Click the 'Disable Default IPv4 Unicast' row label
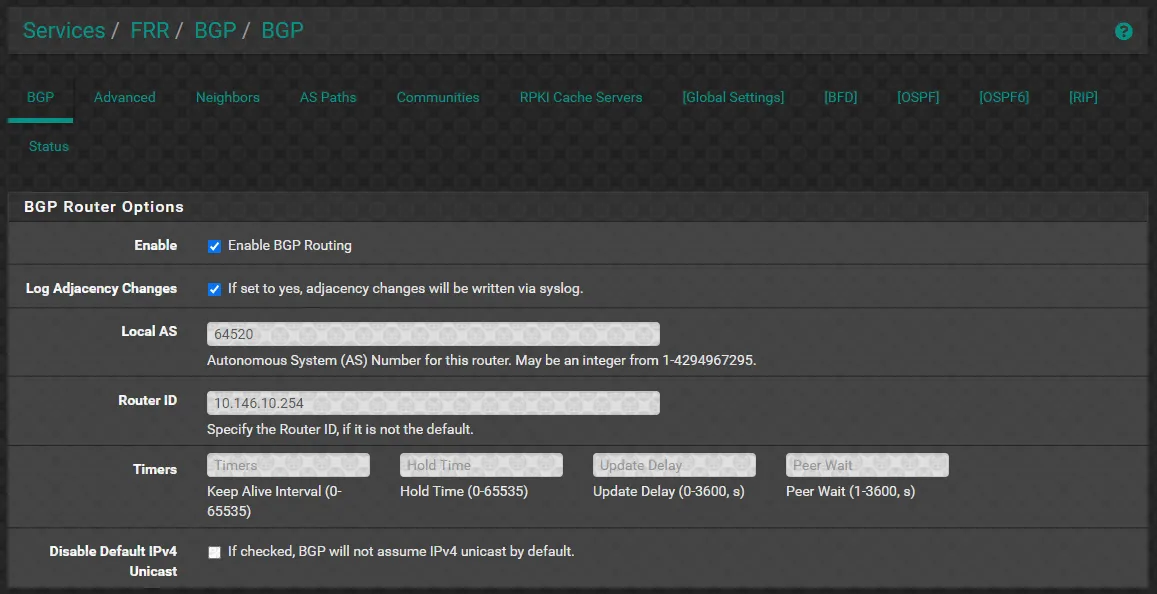Image resolution: width=1157 pixels, height=594 pixels. click(x=114, y=561)
